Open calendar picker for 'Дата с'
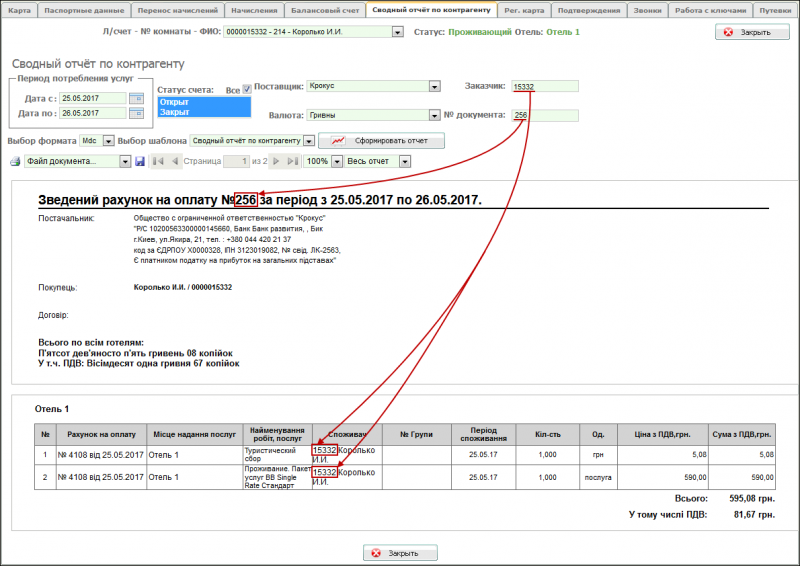Image resolution: width=800 pixels, height=566 pixels. 136,98
